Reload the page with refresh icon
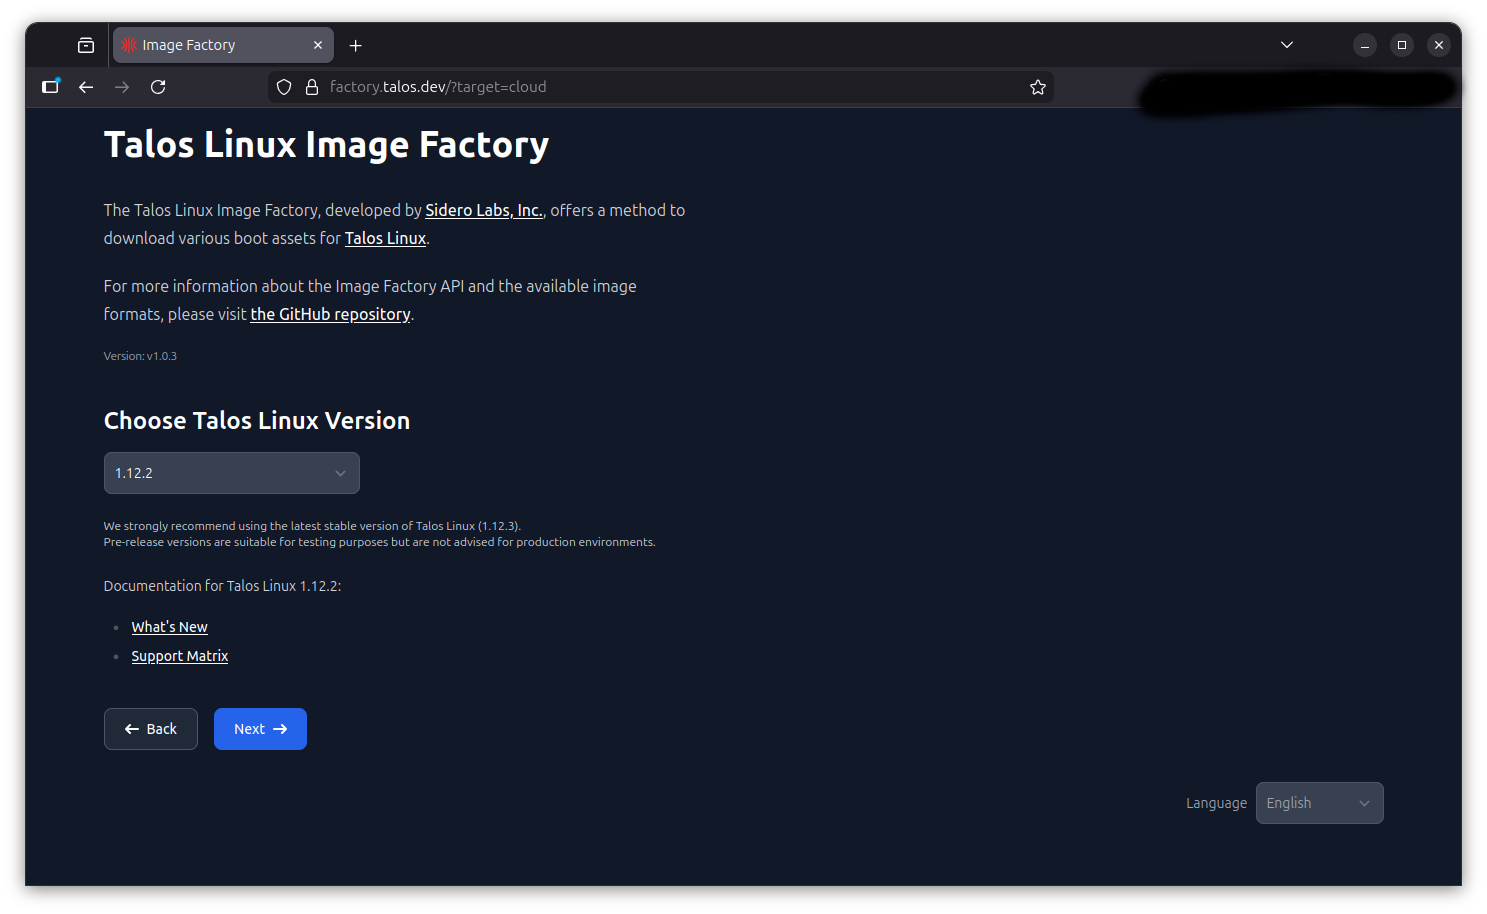Viewport: 1487px width, 914px height. tap(158, 87)
